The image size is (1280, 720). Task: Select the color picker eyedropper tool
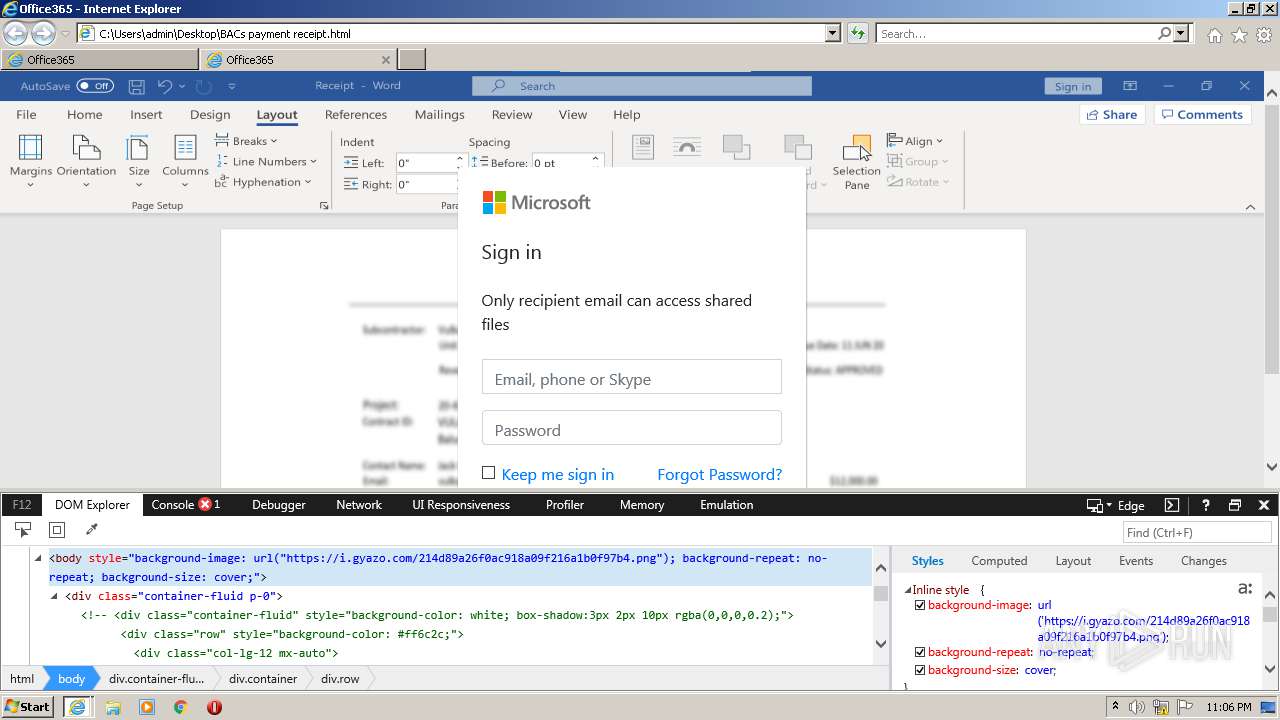click(x=92, y=530)
